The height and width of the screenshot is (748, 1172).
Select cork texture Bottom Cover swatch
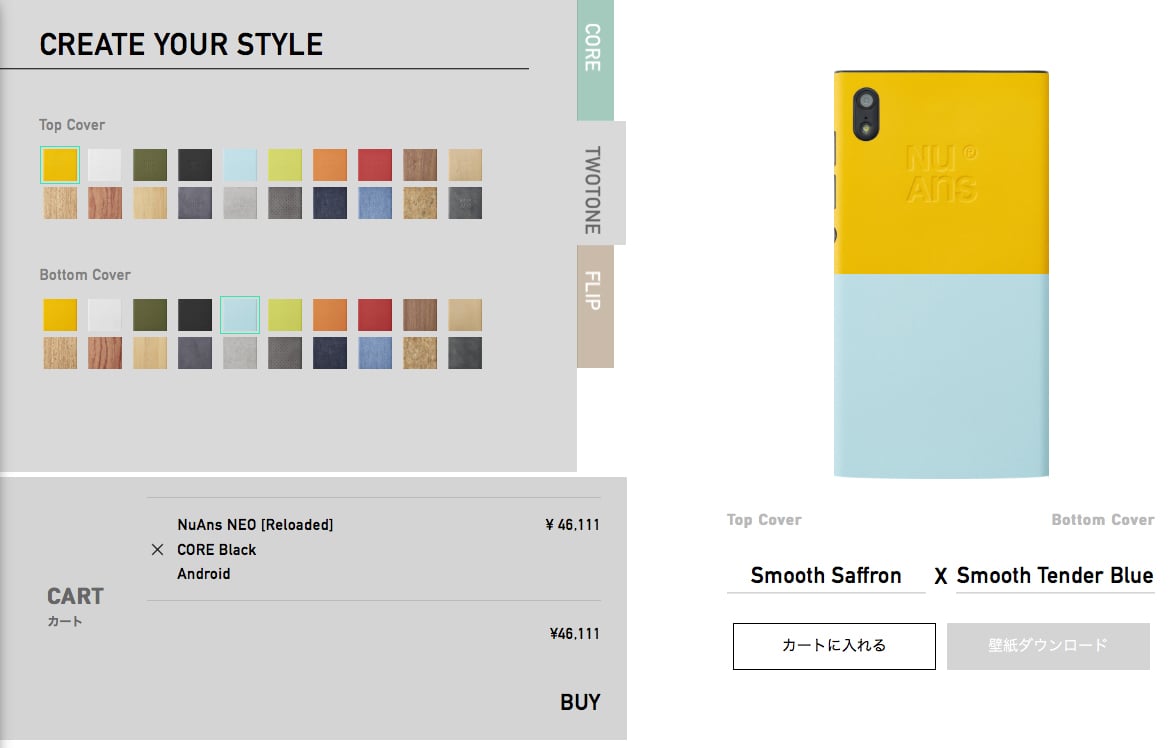[x=420, y=353]
